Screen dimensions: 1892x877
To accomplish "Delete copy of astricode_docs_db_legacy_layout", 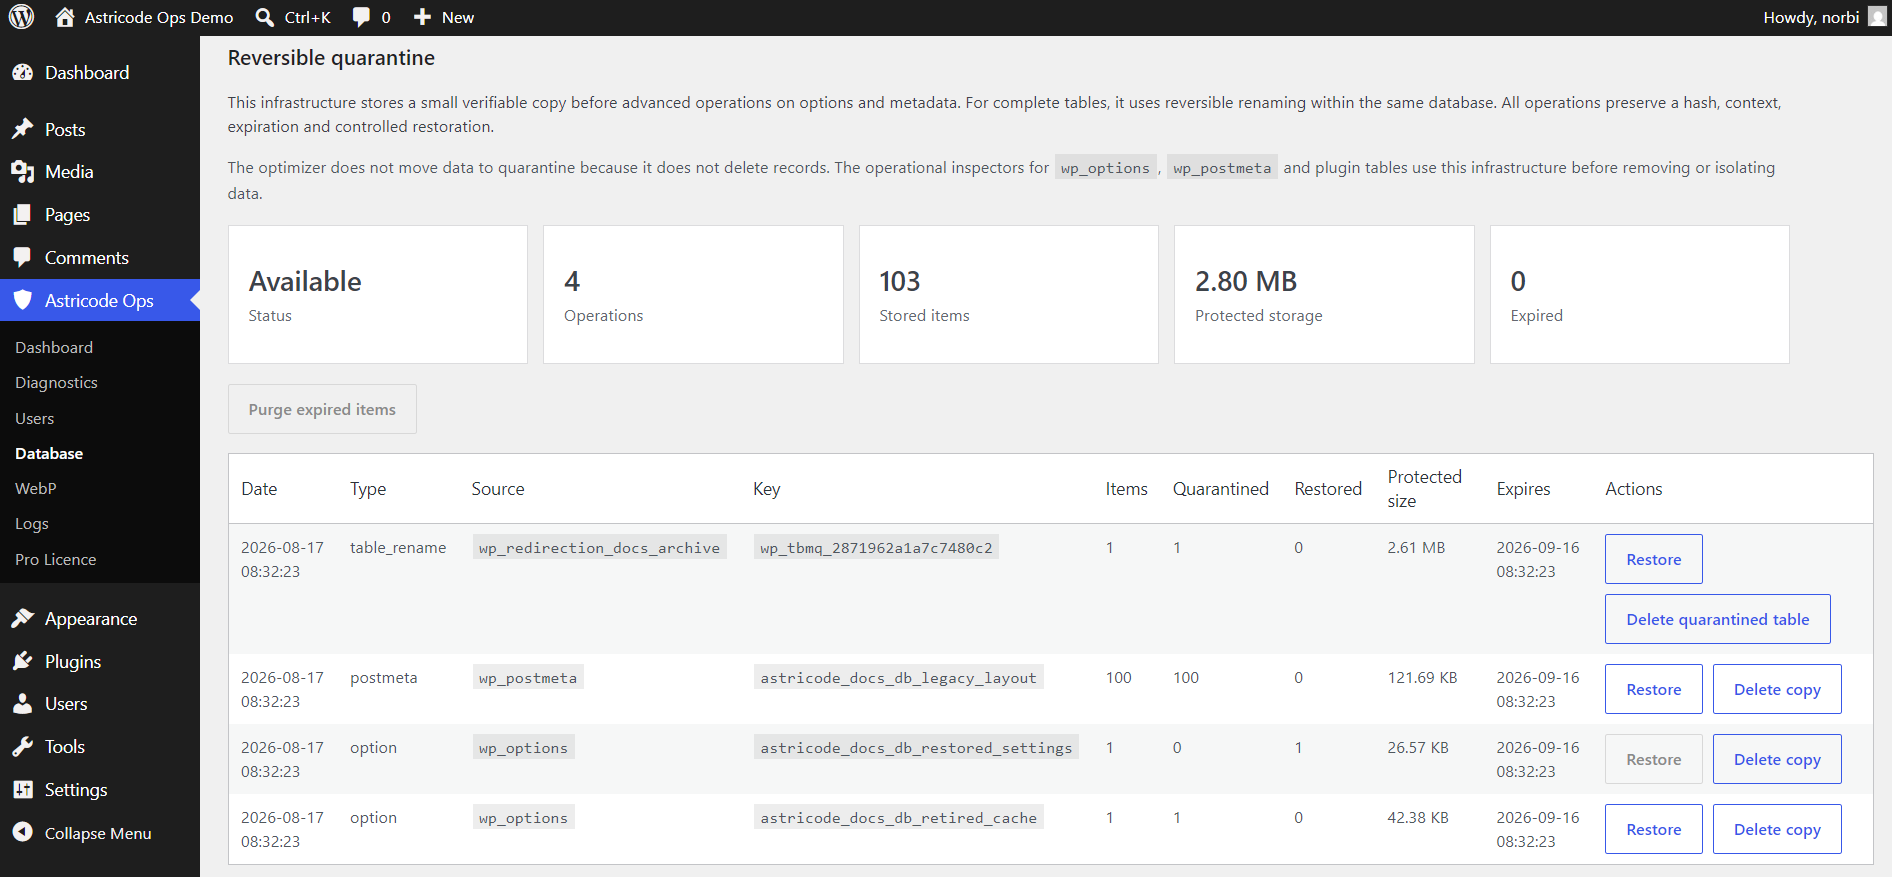I will (x=1777, y=689).
